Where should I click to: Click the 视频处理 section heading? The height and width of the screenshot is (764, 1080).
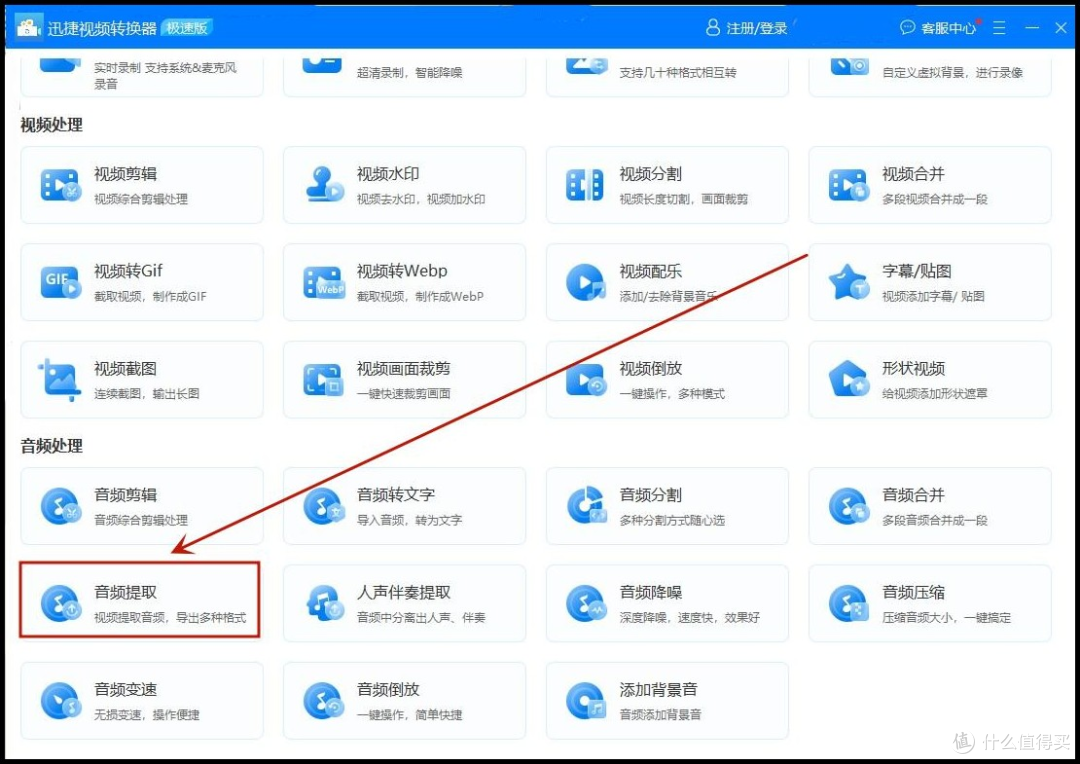click(52, 125)
